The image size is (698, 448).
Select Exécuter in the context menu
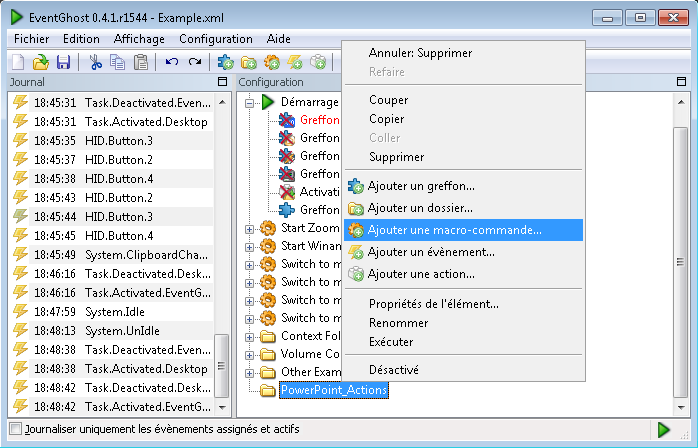point(463,342)
